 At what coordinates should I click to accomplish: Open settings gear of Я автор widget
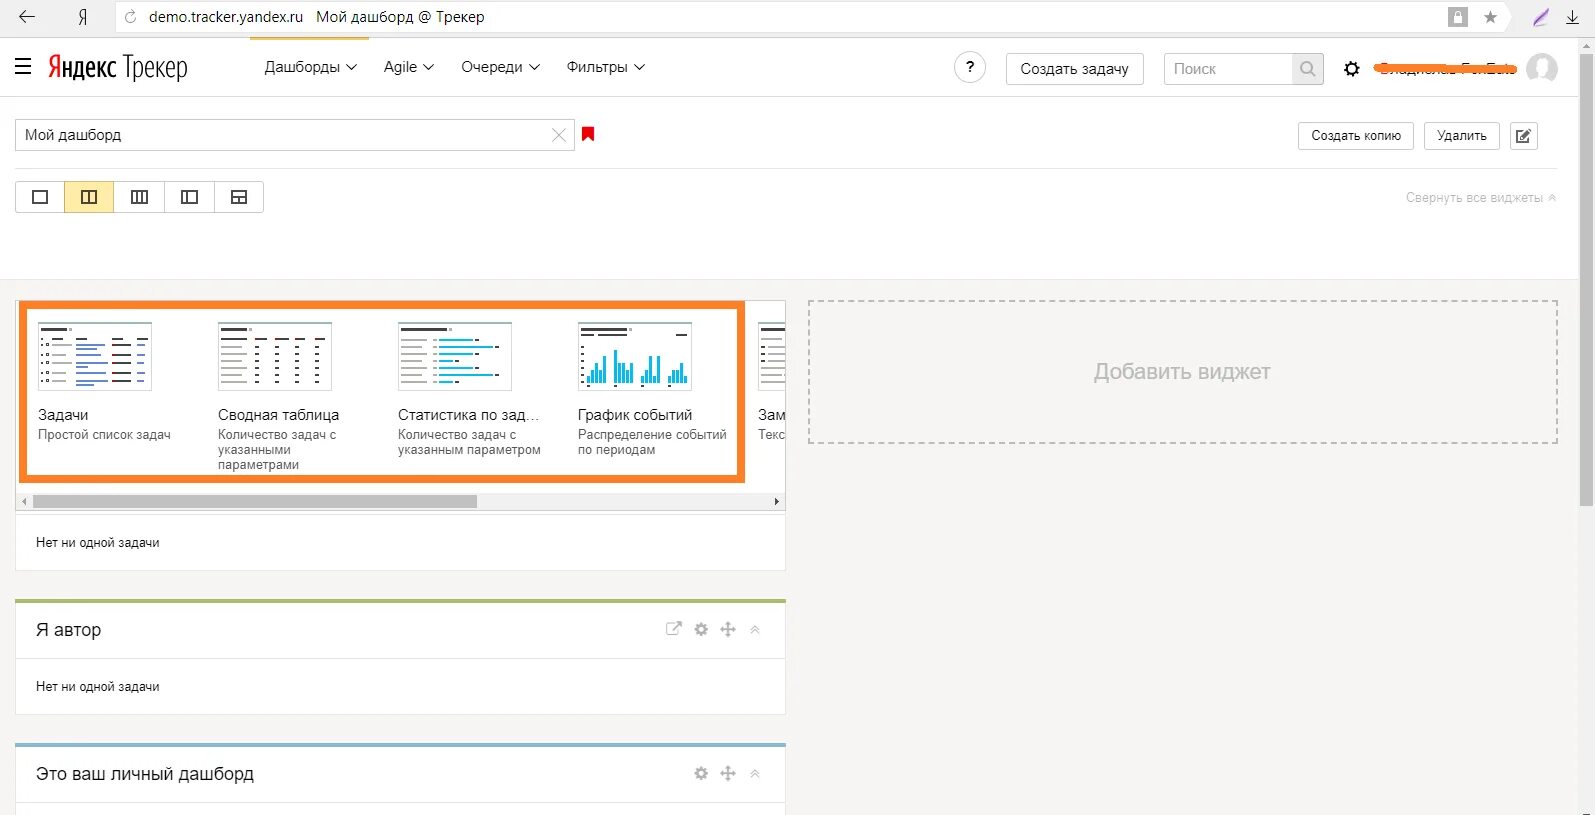click(701, 629)
